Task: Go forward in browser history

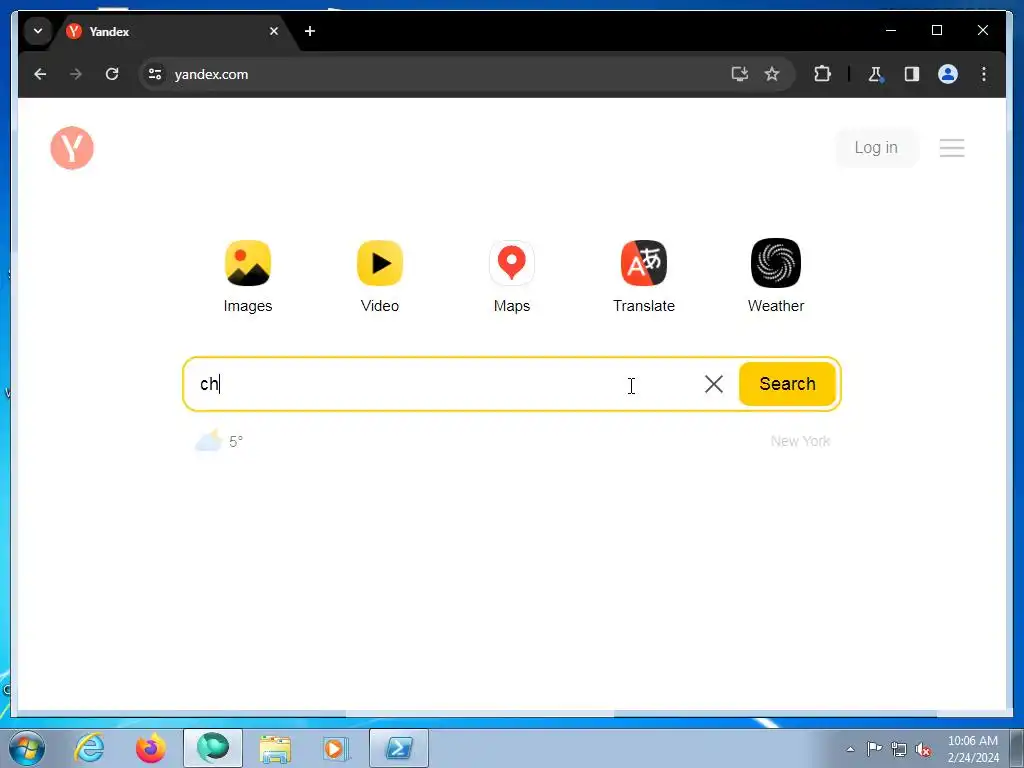Action: (x=76, y=74)
